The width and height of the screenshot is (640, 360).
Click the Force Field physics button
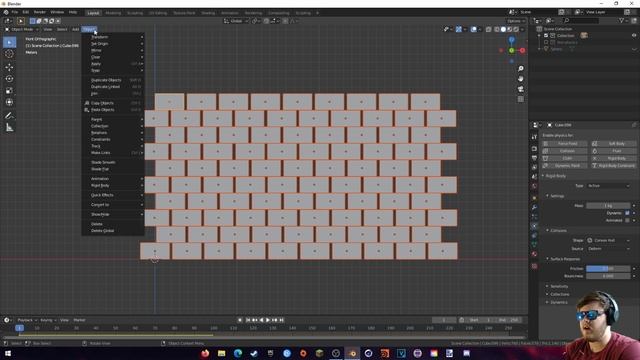(x=565, y=144)
